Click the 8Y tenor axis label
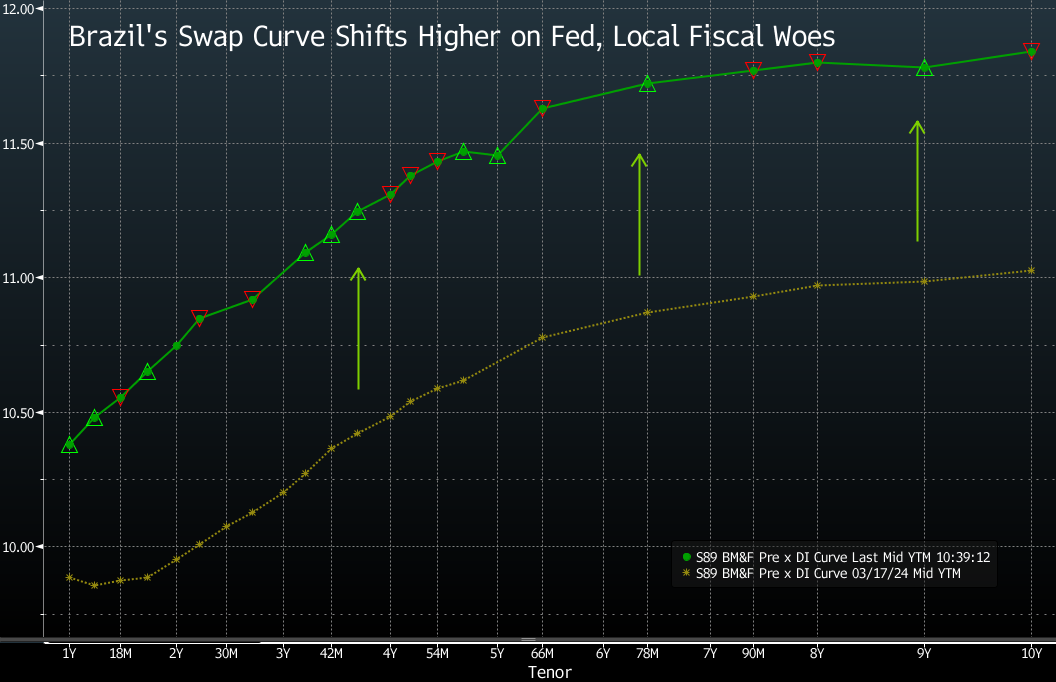The height and width of the screenshot is (682, 1056). tap(817, 653)
